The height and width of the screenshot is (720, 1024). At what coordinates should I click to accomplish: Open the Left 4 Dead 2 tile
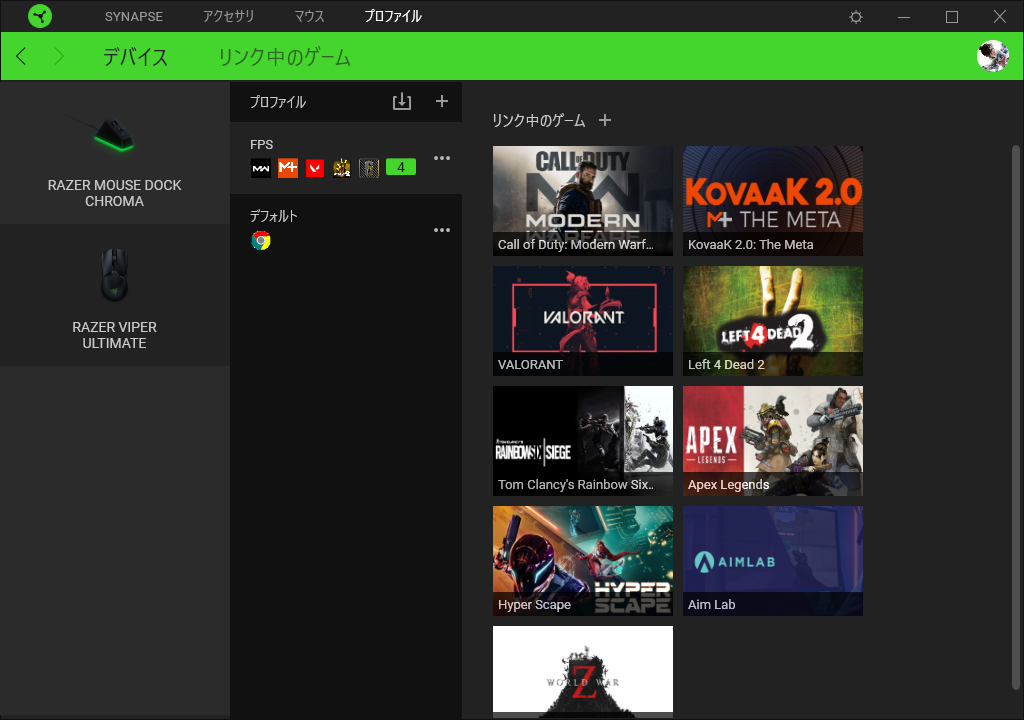click(x=773, y=321)
